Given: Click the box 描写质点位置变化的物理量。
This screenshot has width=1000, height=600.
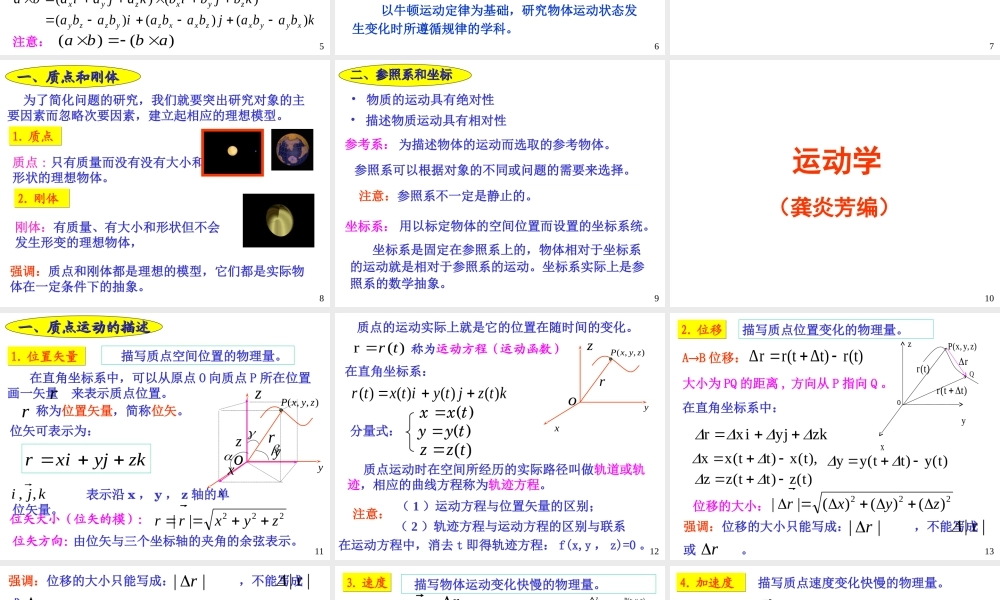Looking at the screenshot, I should [835, 330].
